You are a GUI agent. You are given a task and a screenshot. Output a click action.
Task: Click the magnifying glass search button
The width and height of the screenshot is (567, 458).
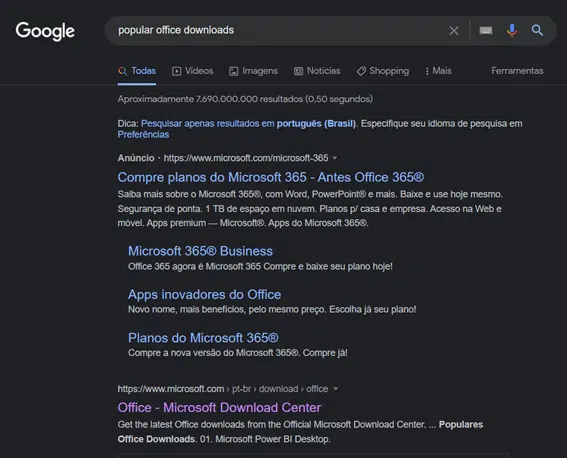(x=537, y=30)
